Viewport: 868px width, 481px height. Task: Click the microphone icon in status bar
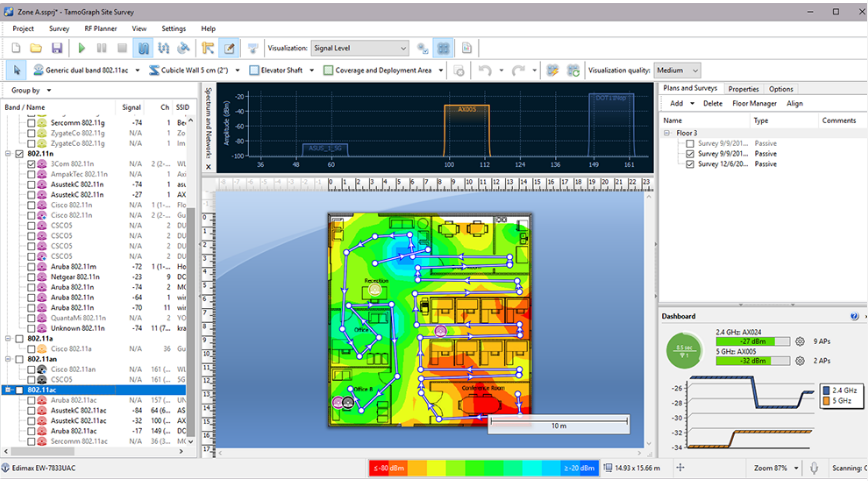click(x=814, y=468)
